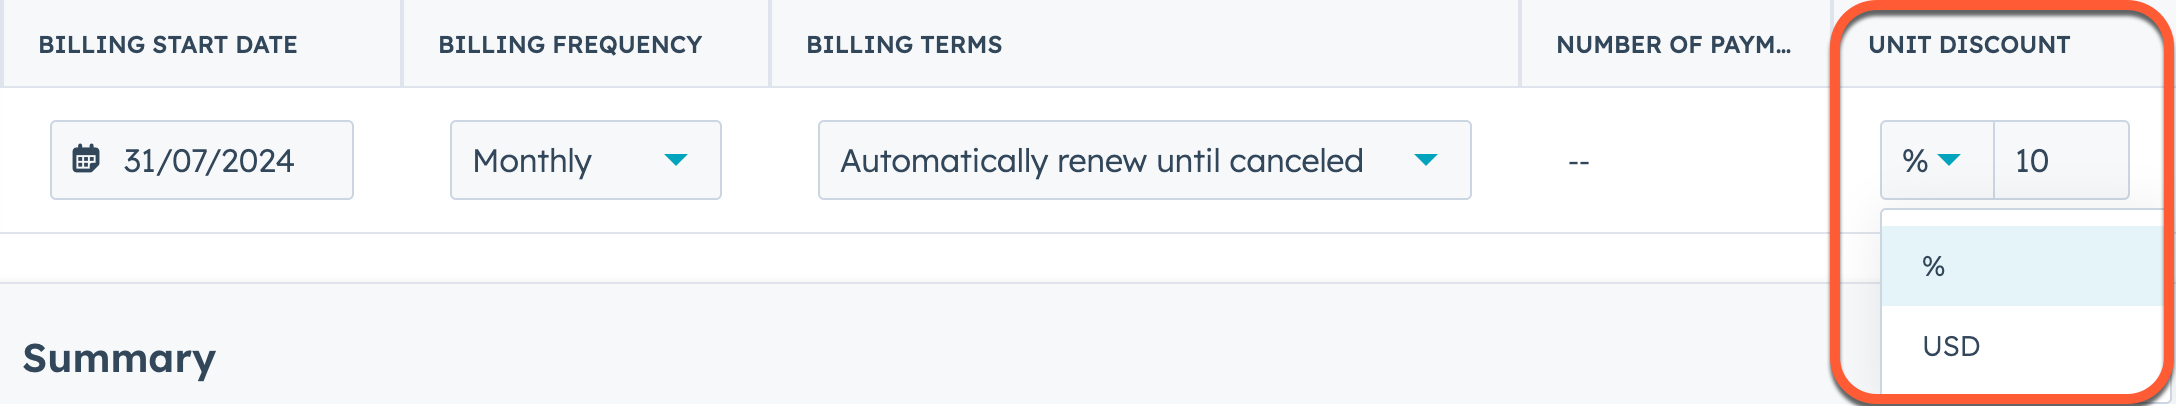Click the caret arrow next to % selector
The image size is (2176, 406).
1949,160
